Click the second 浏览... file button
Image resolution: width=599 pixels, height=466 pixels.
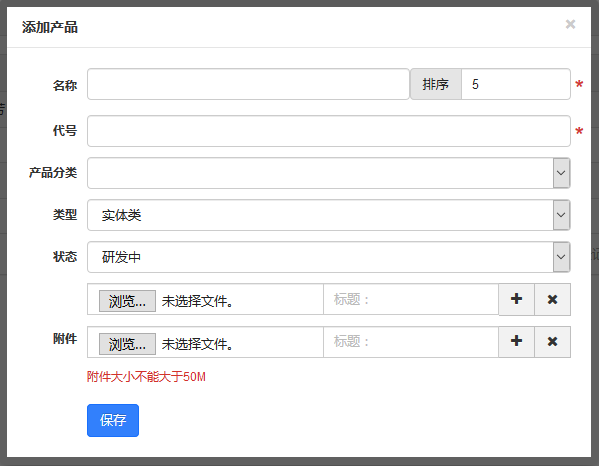click(127, 344)
